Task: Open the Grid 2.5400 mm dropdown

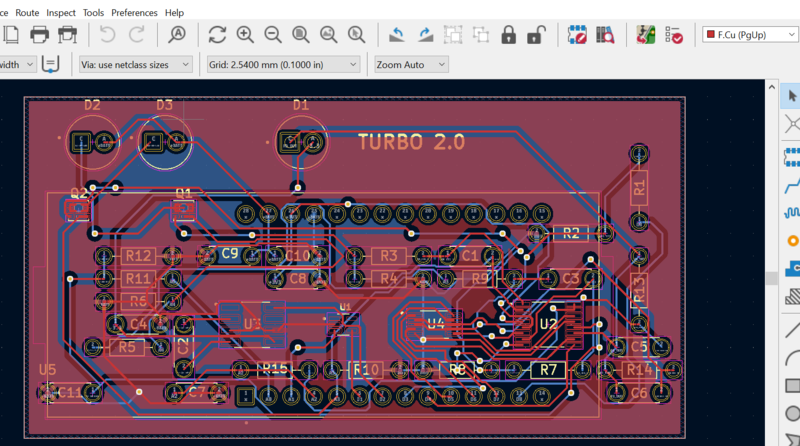Action: pos(283,64)
